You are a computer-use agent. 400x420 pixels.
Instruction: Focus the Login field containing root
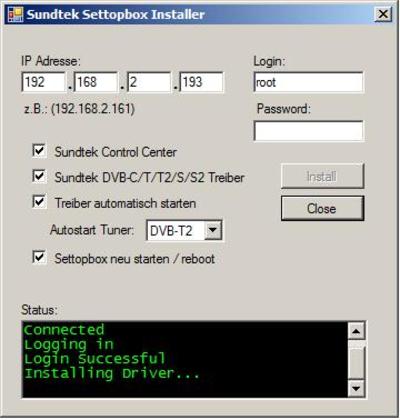point(308,82)
